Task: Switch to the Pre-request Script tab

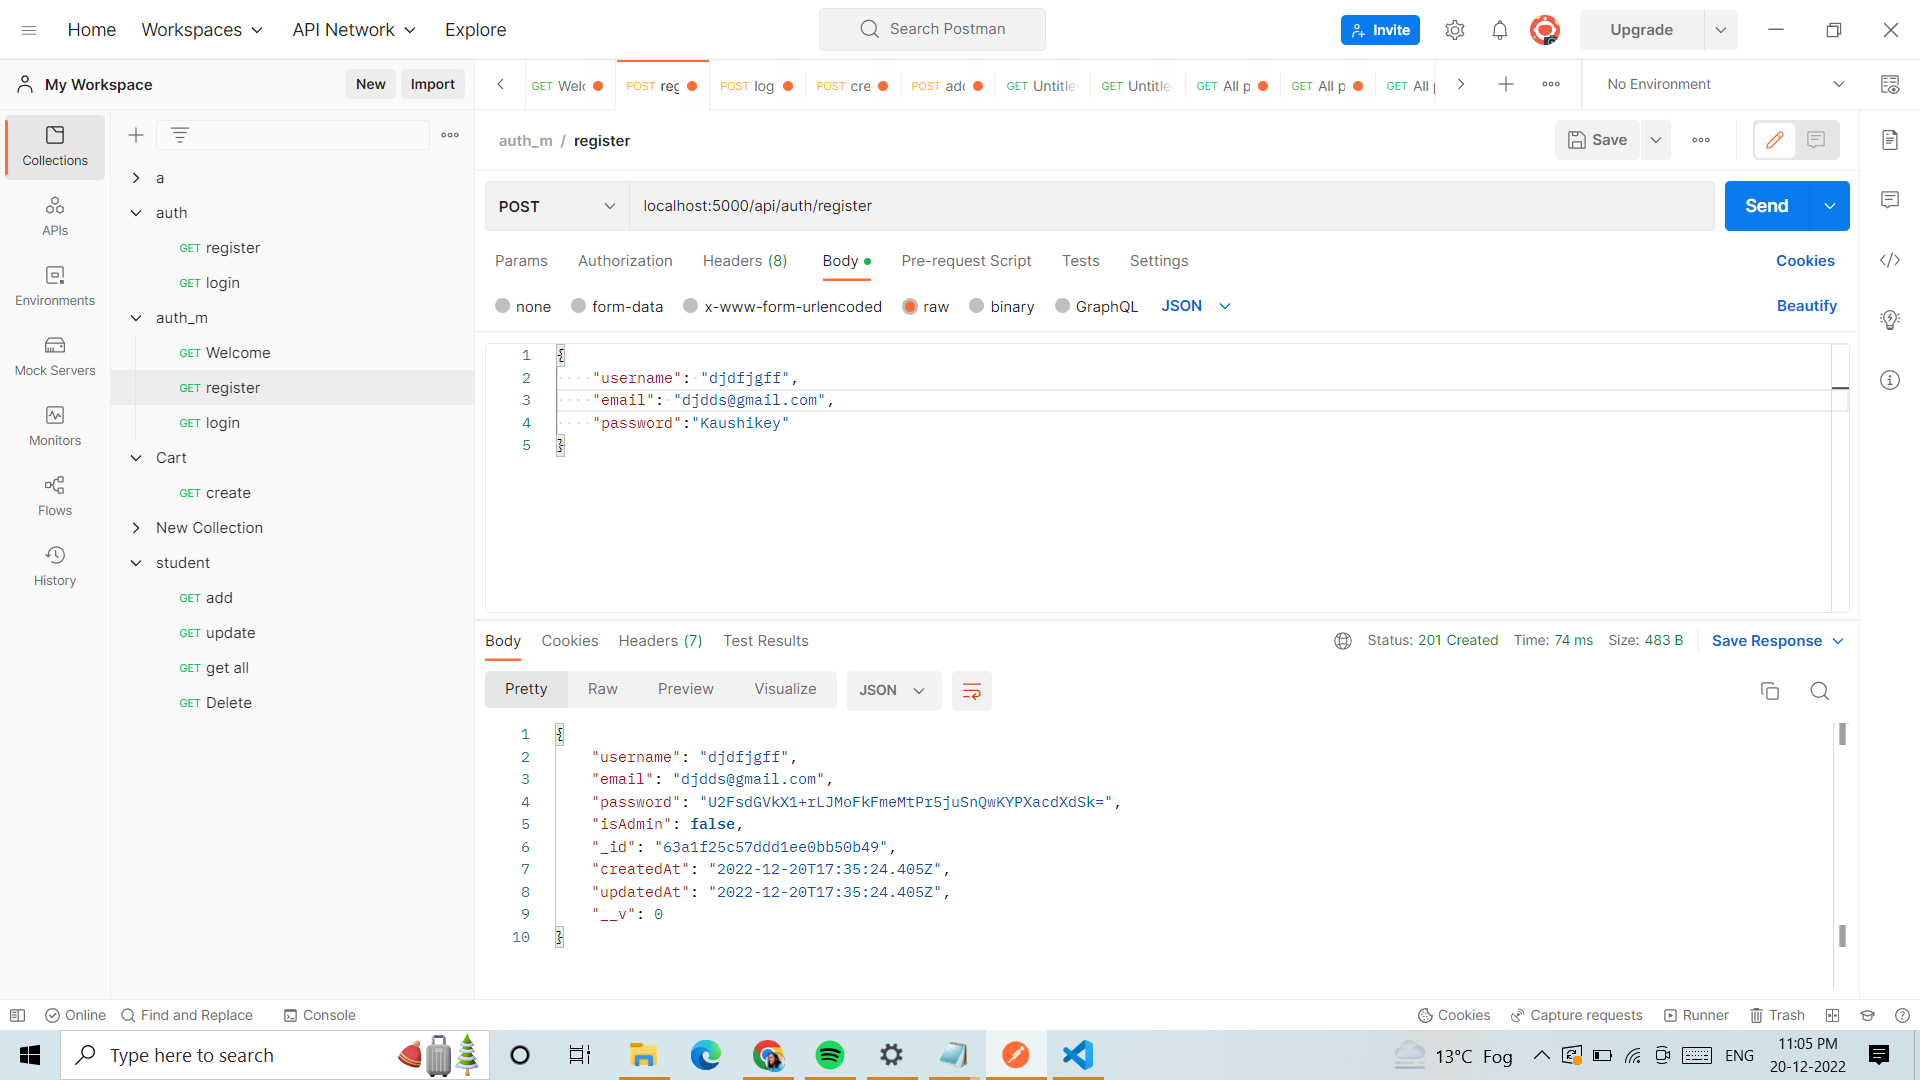Action: tap(966, 261)
